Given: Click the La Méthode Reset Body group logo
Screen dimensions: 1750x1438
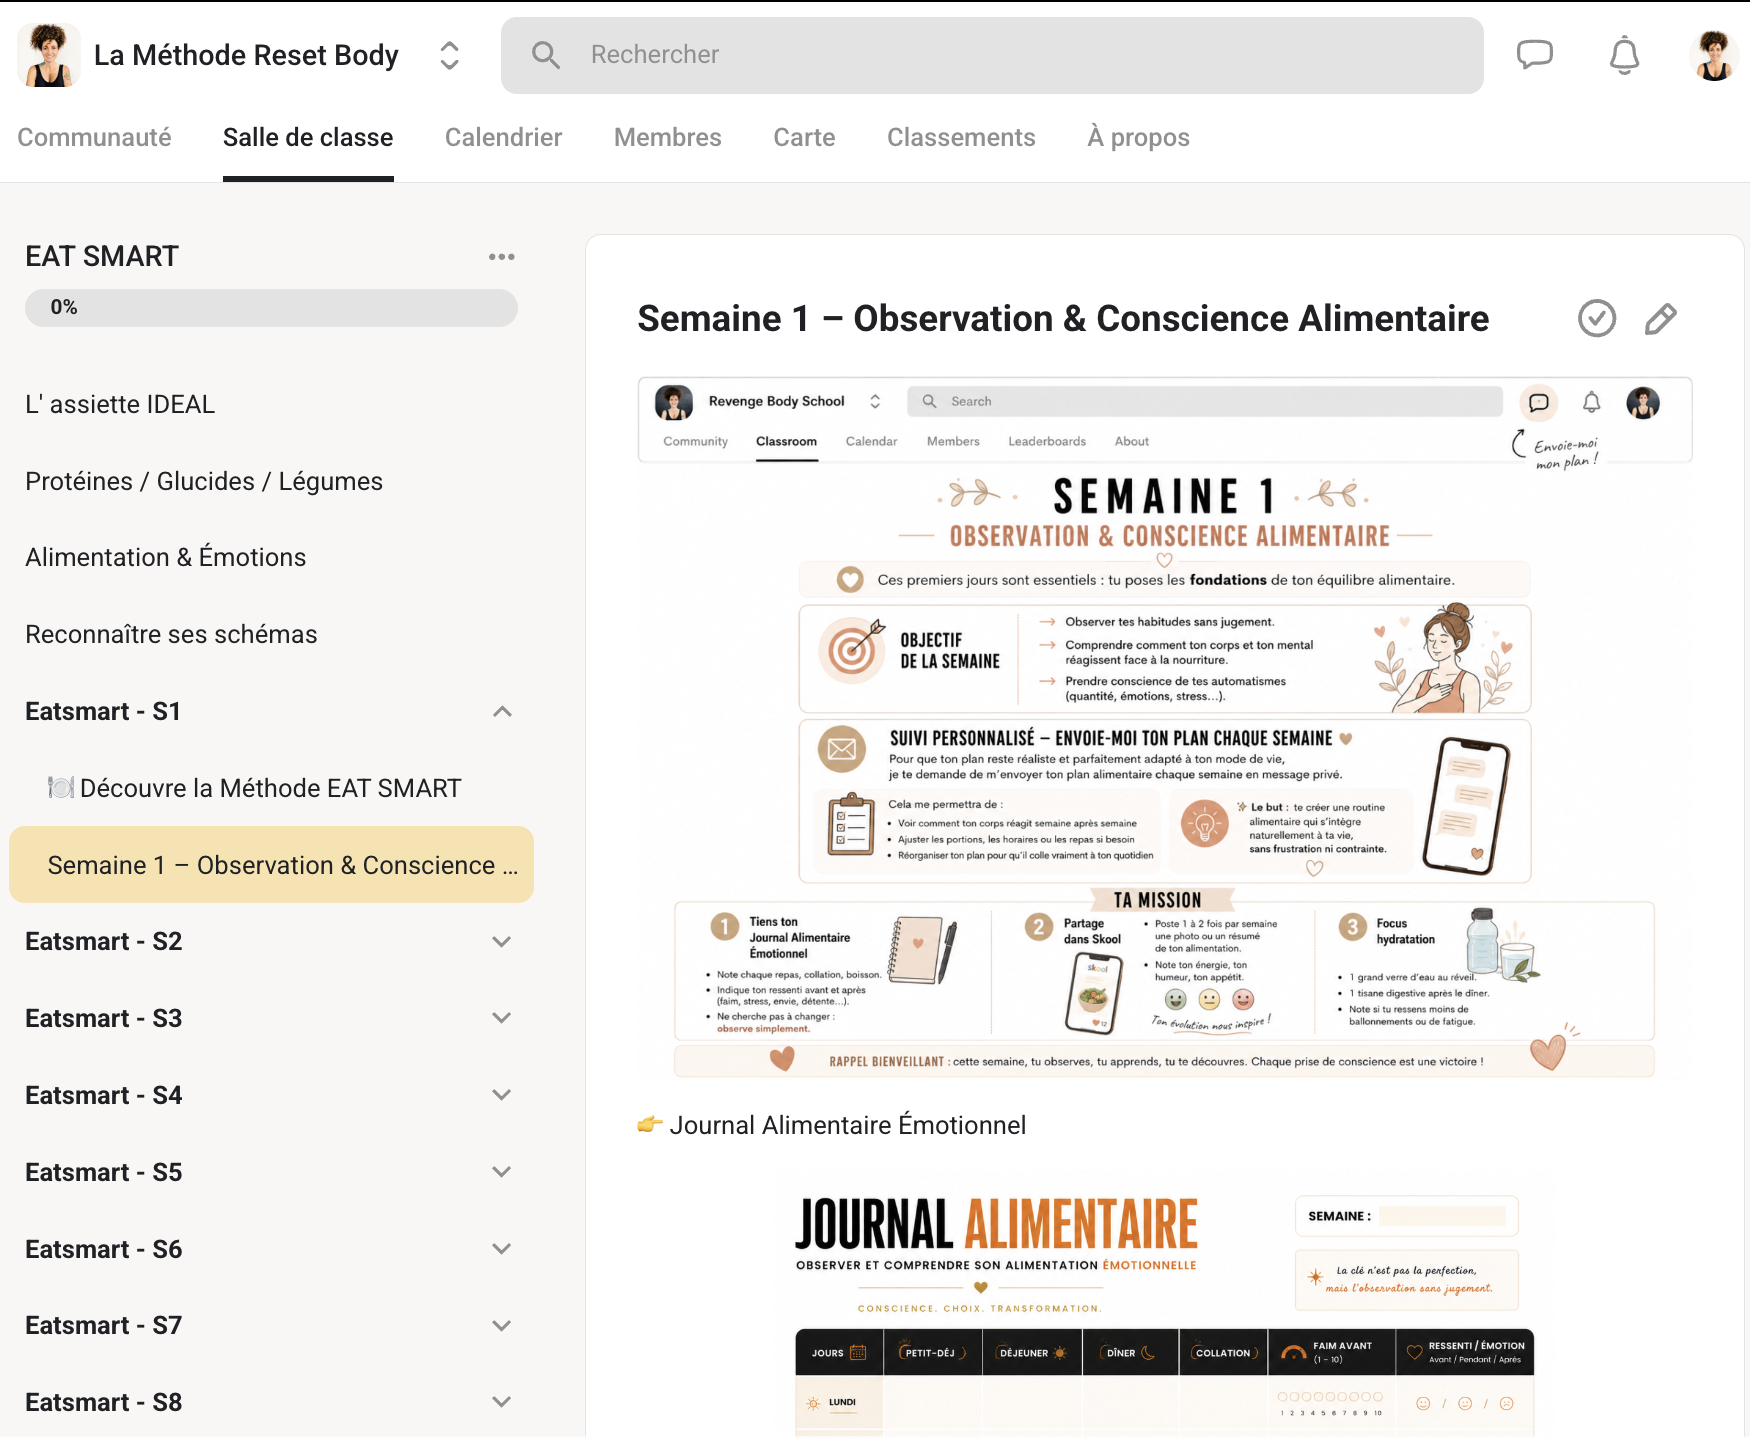Looking at the screenshot, I should click(49, 55).
